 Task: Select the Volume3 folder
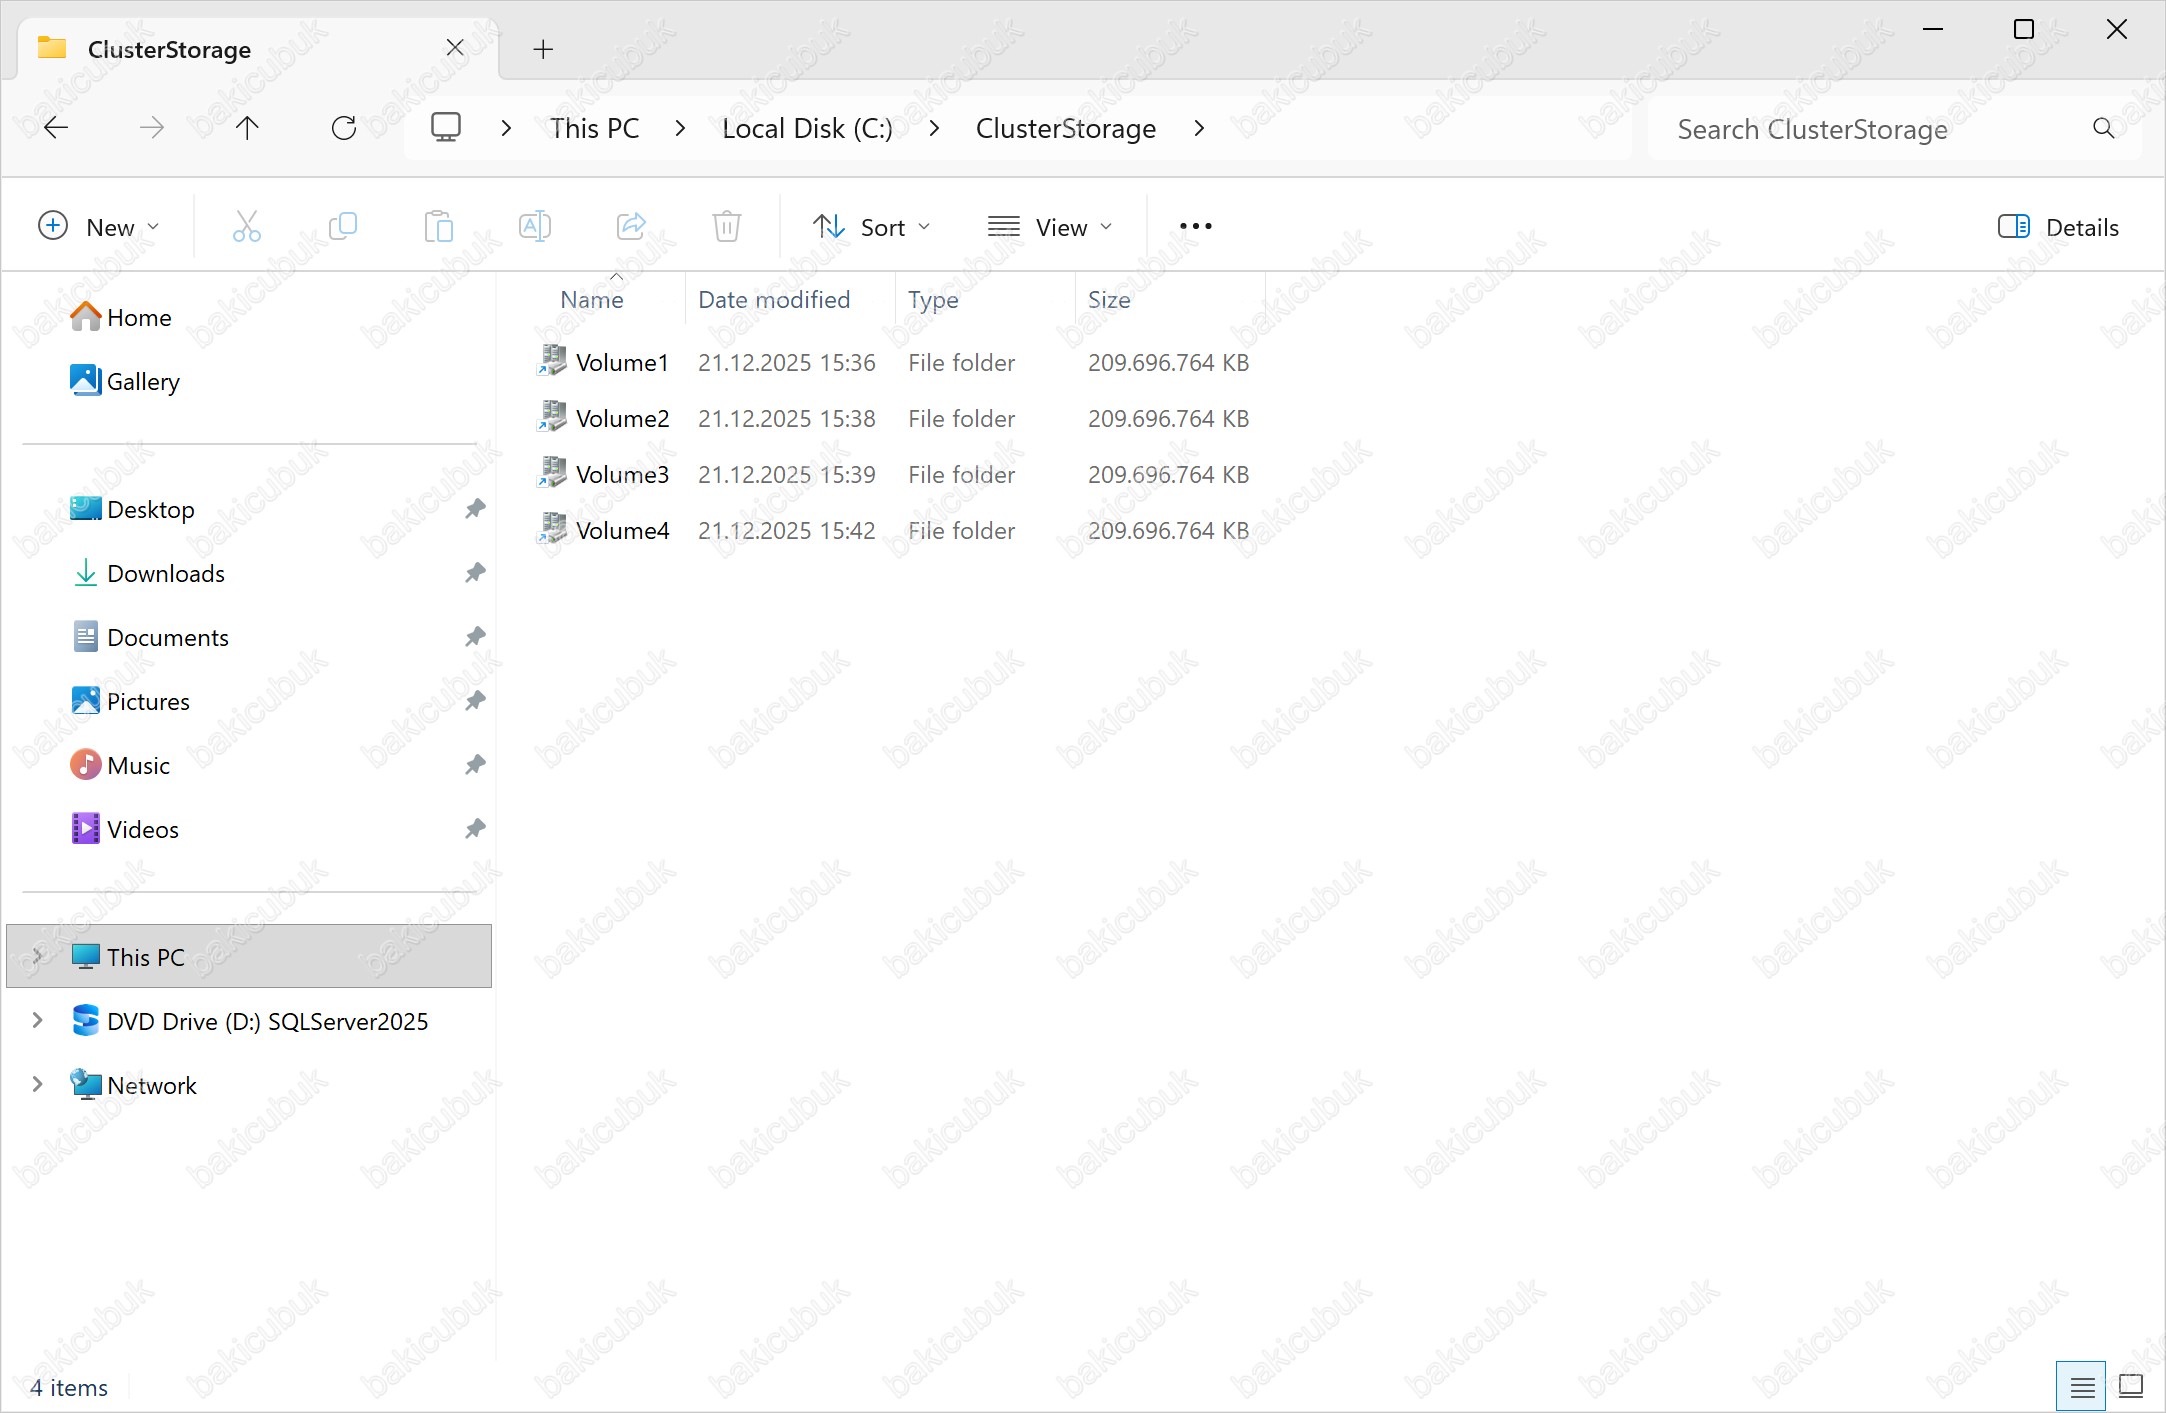tap(621, 475)
